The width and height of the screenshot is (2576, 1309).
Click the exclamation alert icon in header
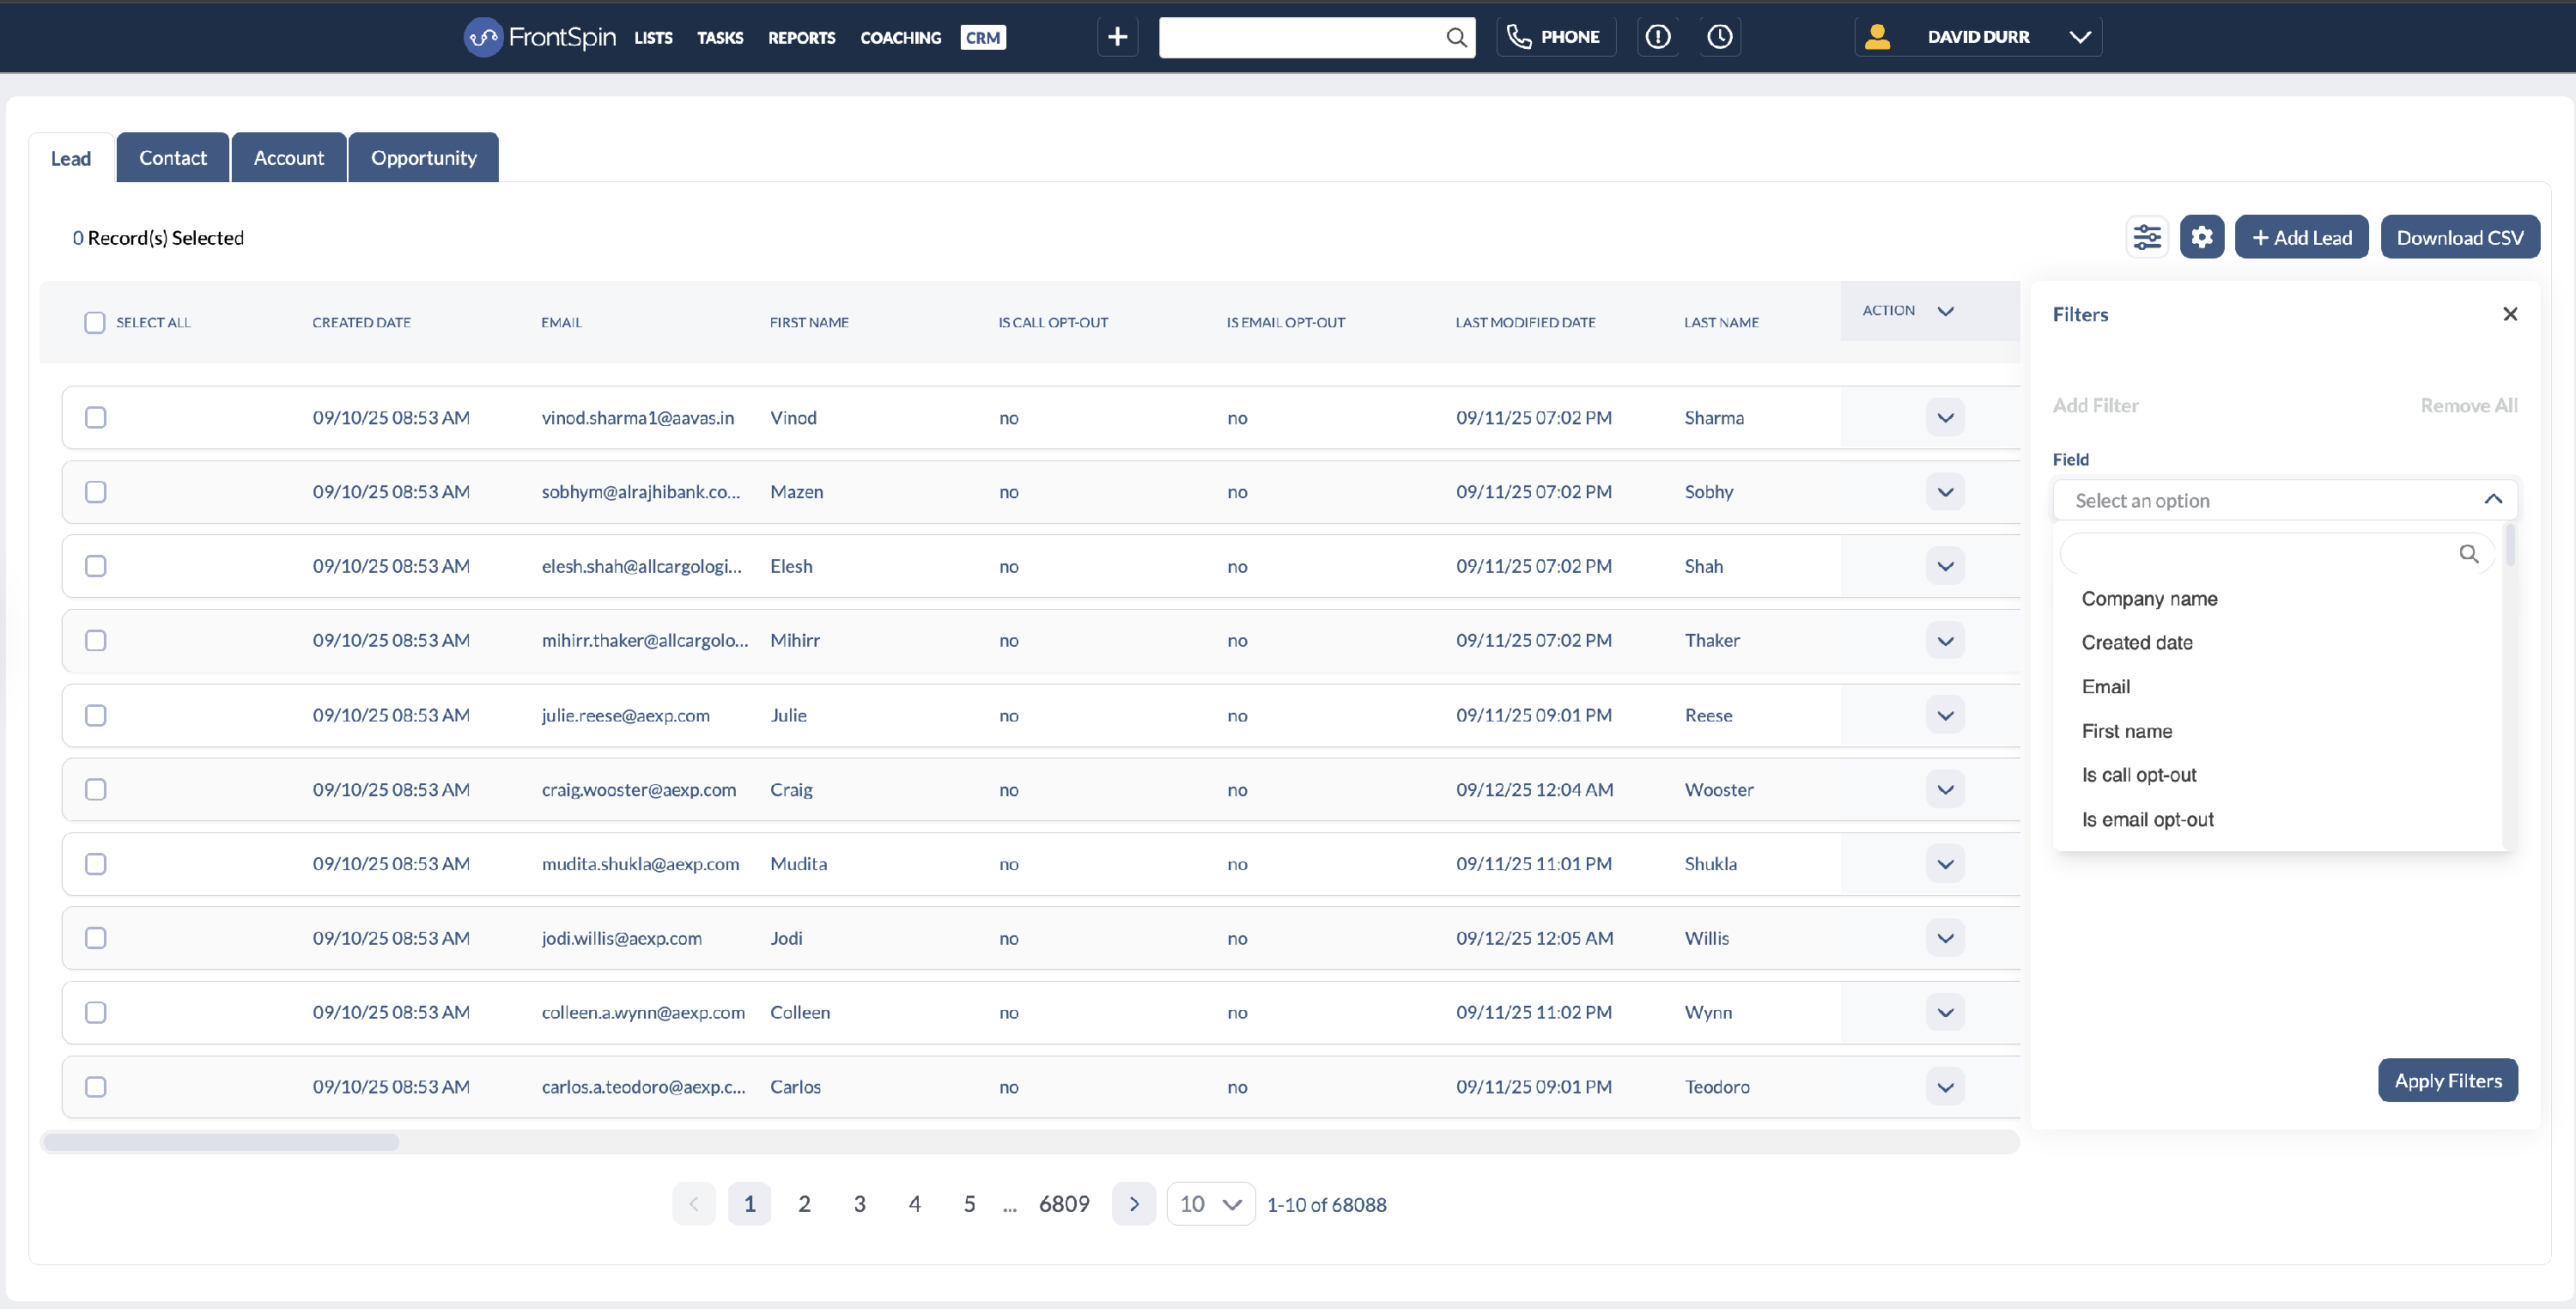(x=1657, y=37)
